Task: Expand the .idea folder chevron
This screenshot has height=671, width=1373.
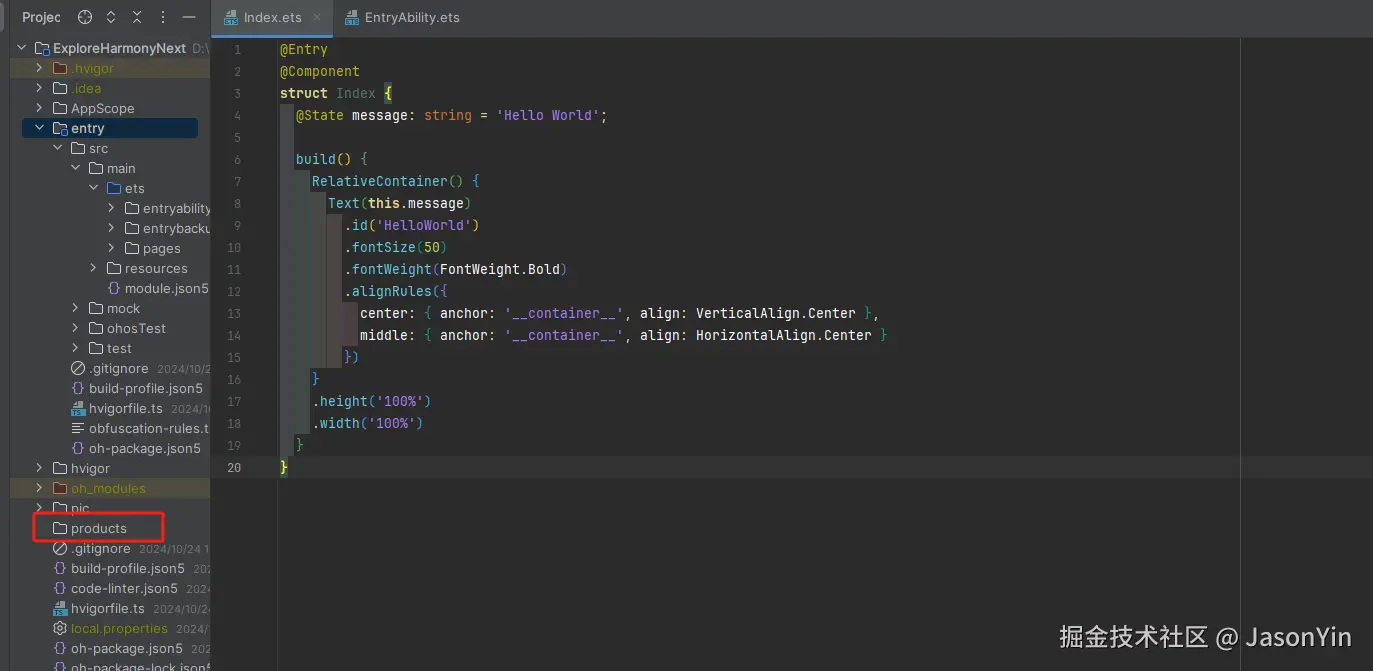Action: [39, 88]
